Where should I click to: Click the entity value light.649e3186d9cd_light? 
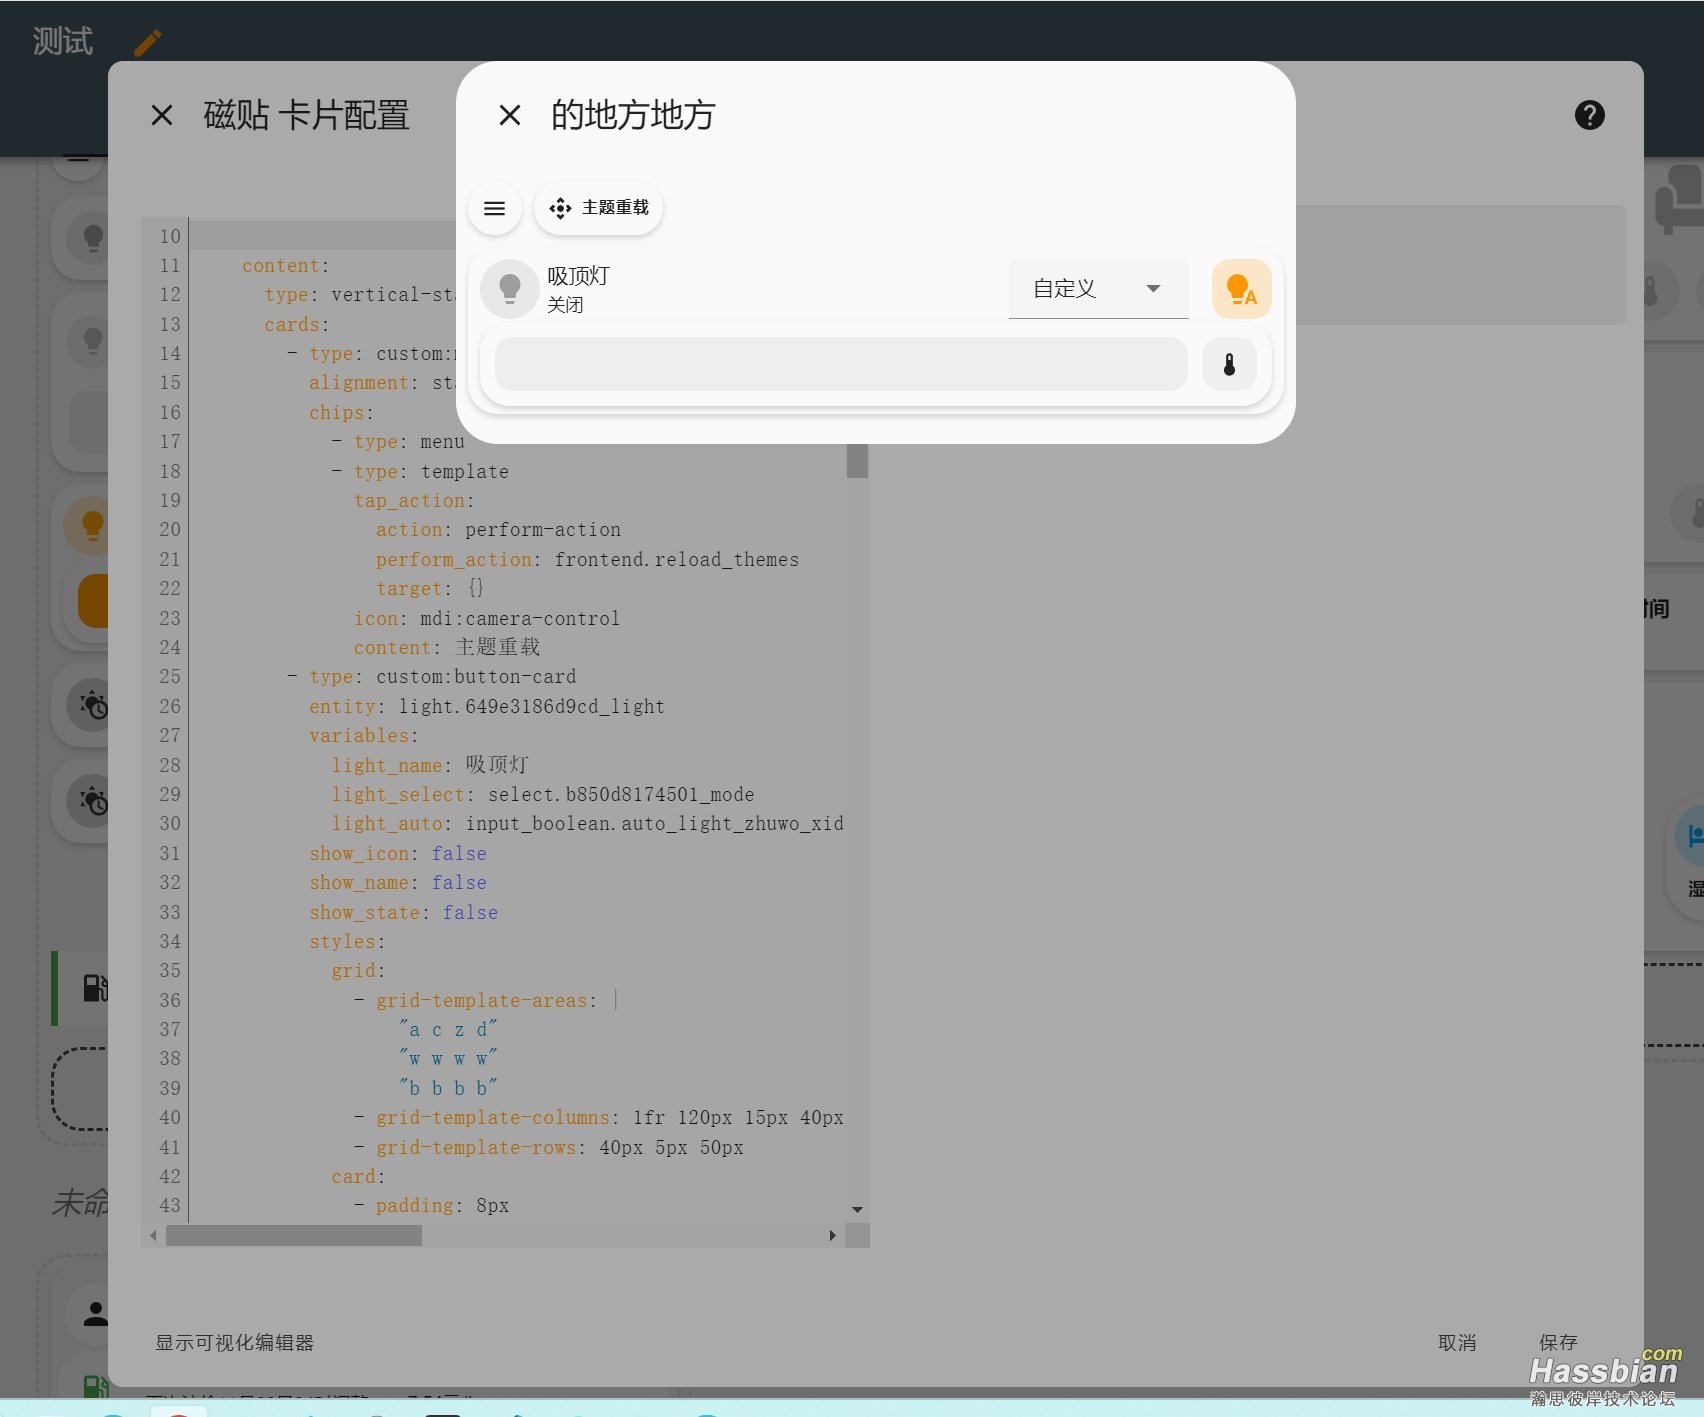[532, 707]
